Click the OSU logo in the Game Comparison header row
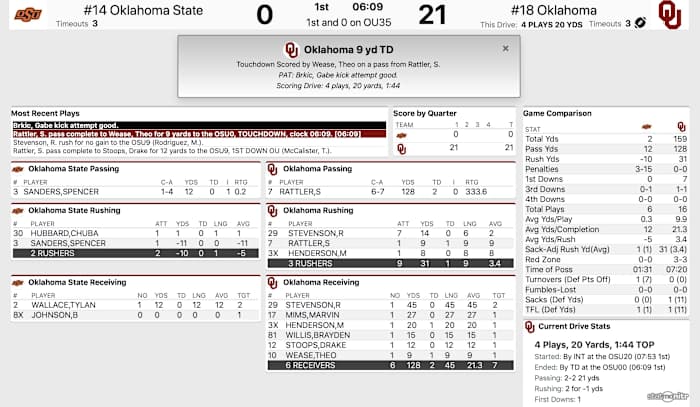The width and height of the screenshot is (700, 407). (x=645, y=128)
